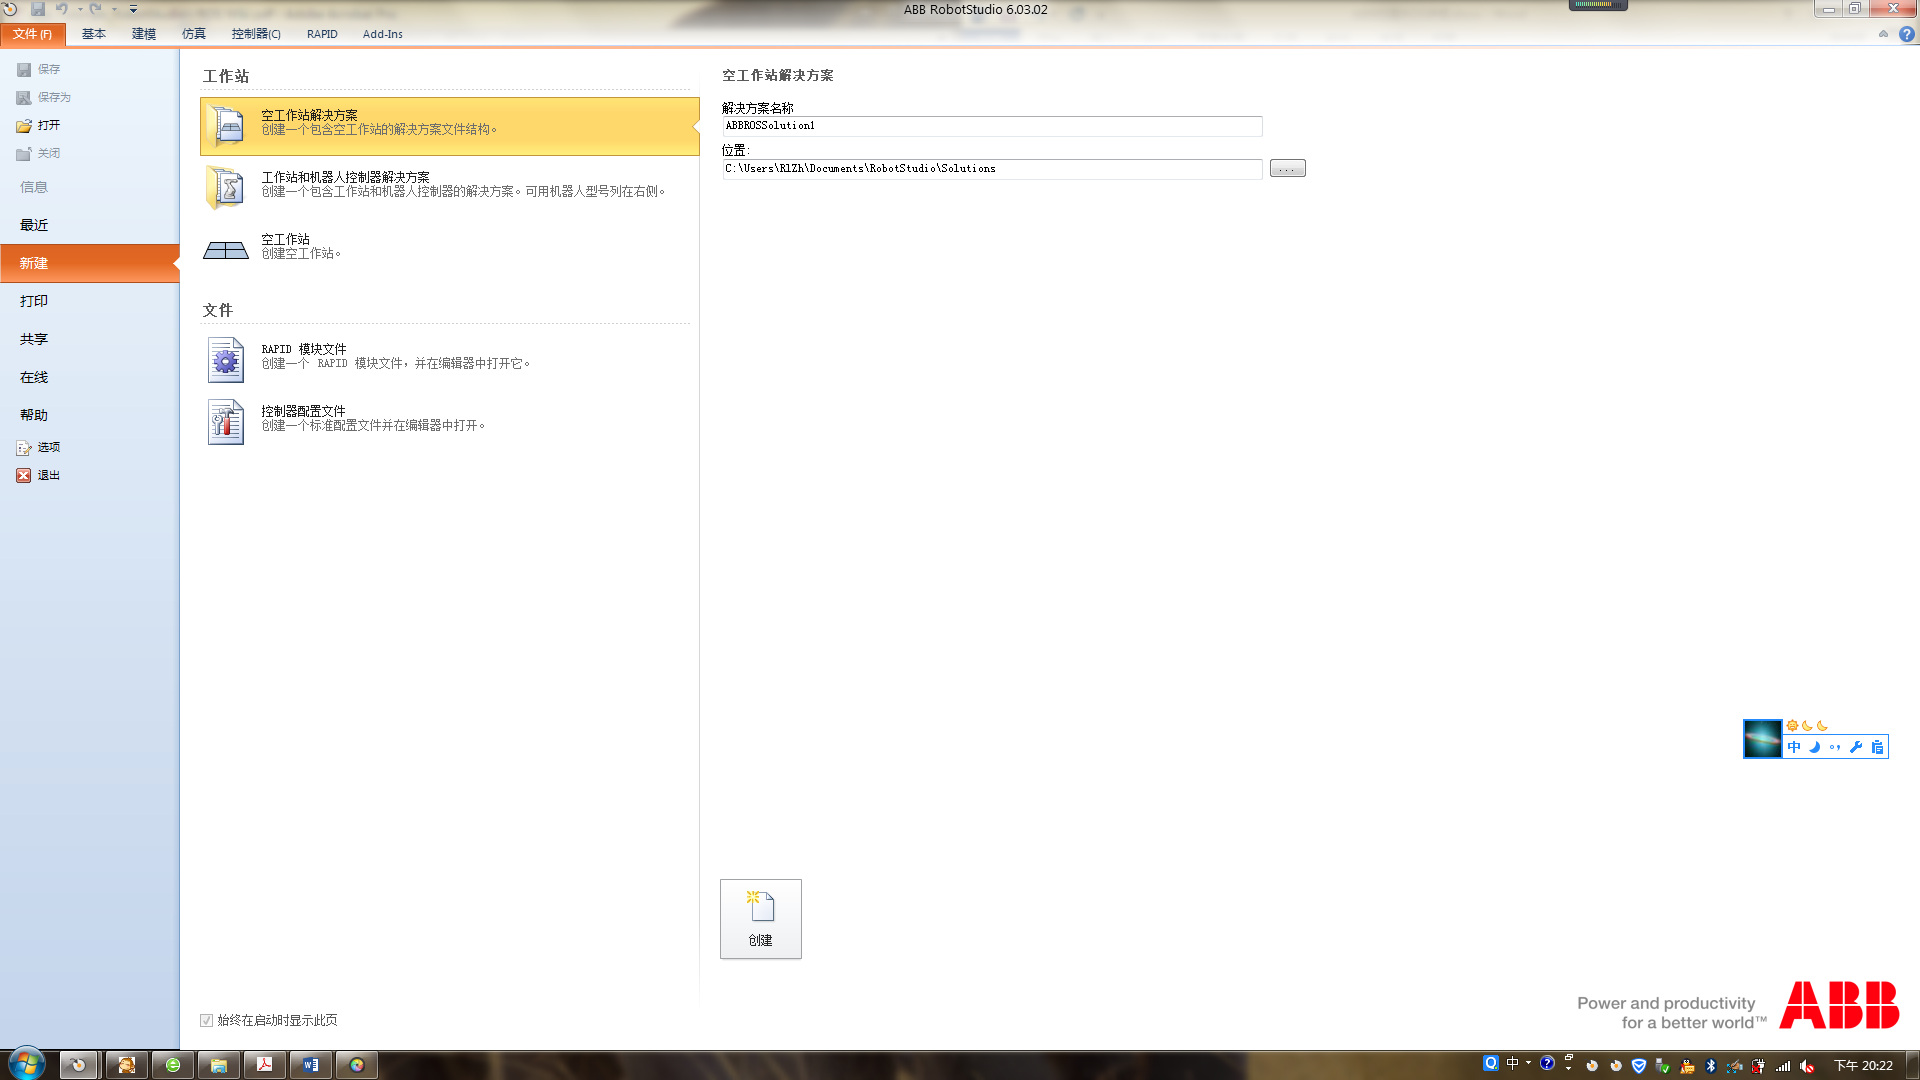
Task: Open 选项 options in the sidebar
Action: [39, 447]
